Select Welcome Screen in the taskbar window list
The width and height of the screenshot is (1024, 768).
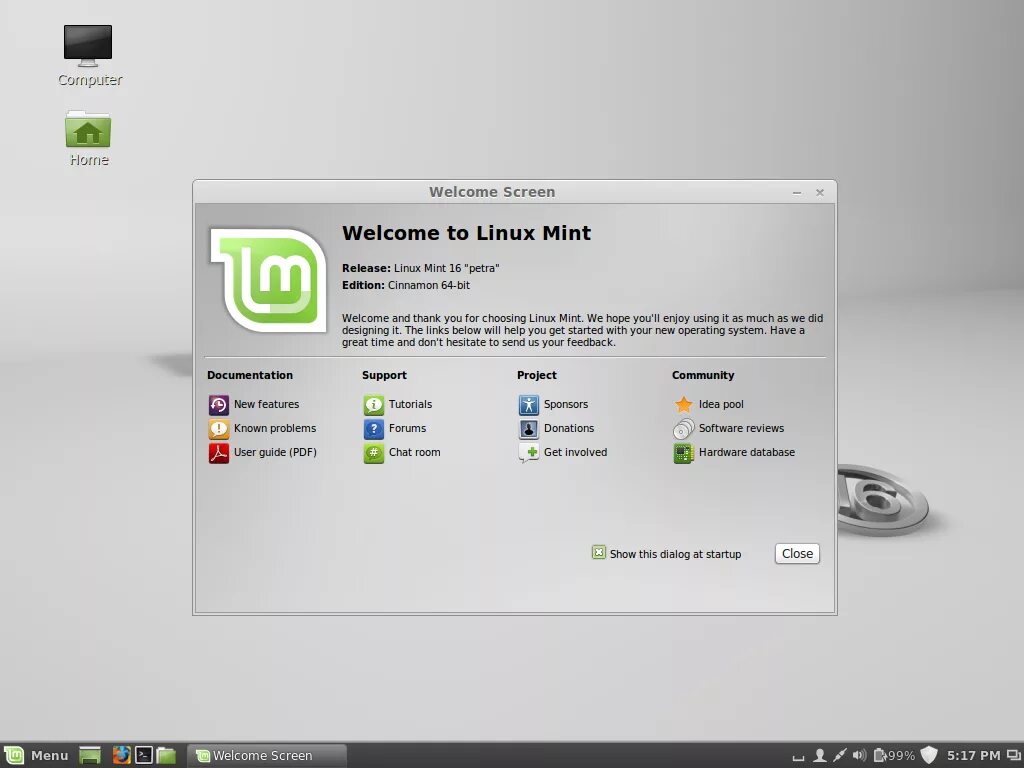[x=266, y=756]
